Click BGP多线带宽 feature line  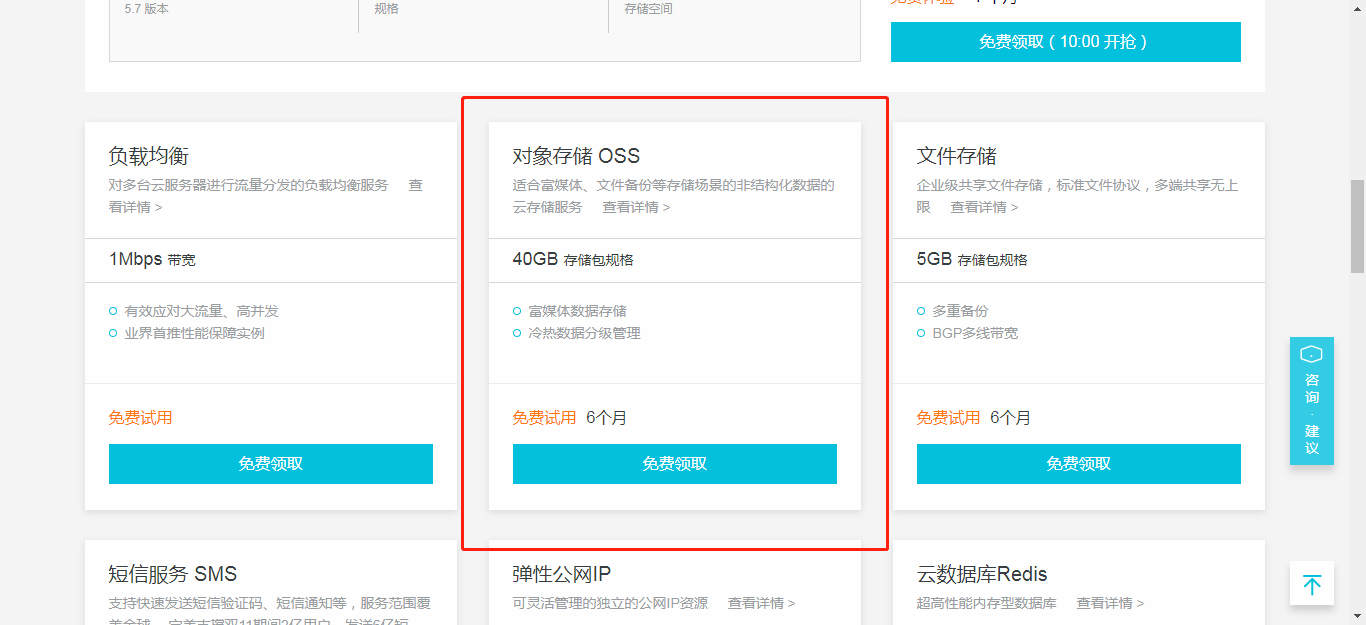click(x=976, y=333)
